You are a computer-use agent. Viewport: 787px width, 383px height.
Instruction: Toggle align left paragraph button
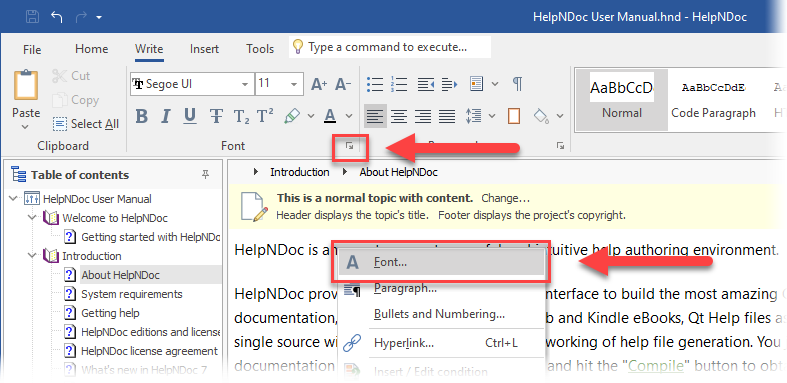point(375,116)
